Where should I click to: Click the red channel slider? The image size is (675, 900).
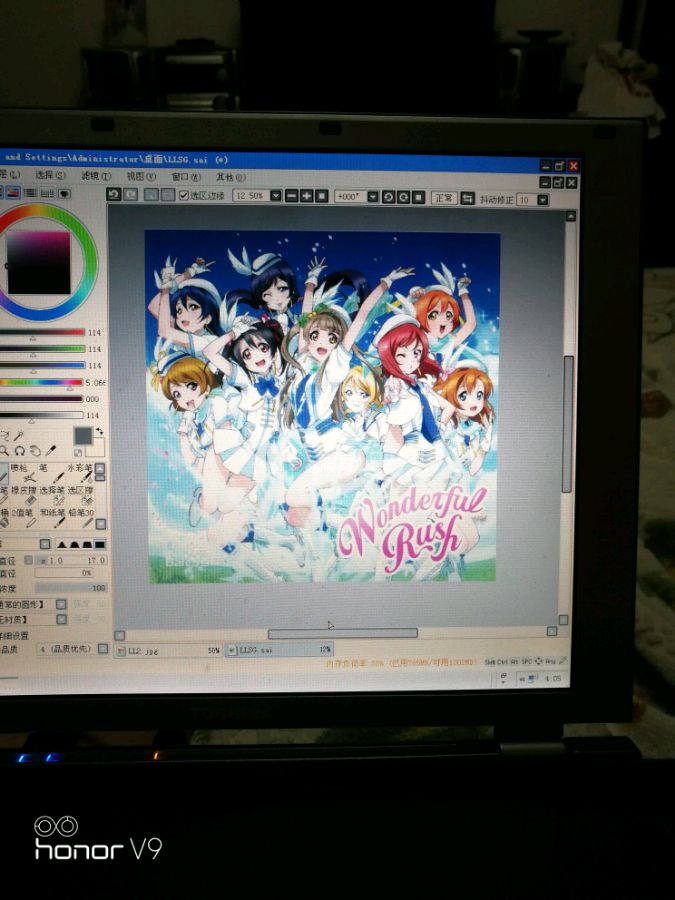(x=42, y=332)
